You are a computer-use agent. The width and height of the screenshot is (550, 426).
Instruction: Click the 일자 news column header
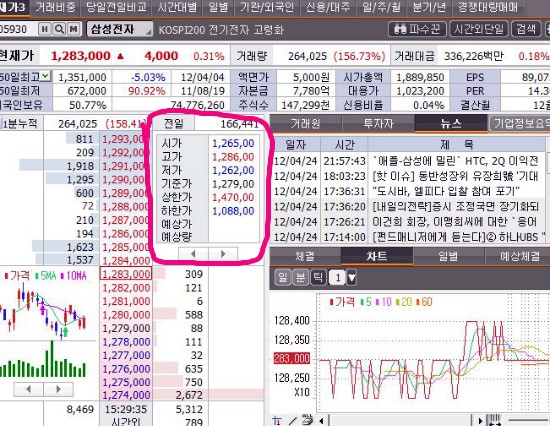click(295, 144)
